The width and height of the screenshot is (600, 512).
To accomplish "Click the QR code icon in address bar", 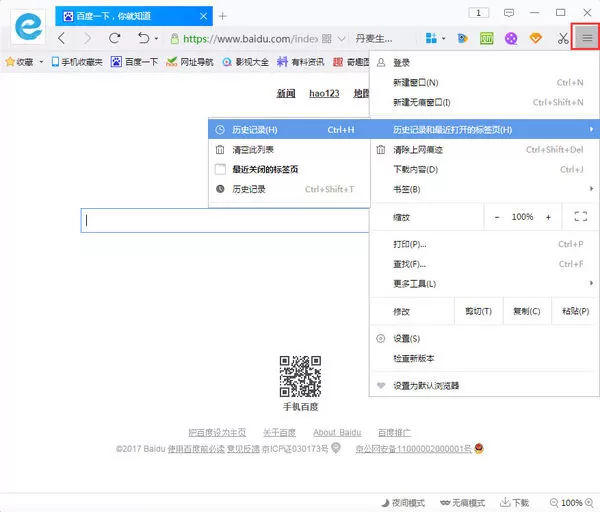I will (x=326, y=39).
